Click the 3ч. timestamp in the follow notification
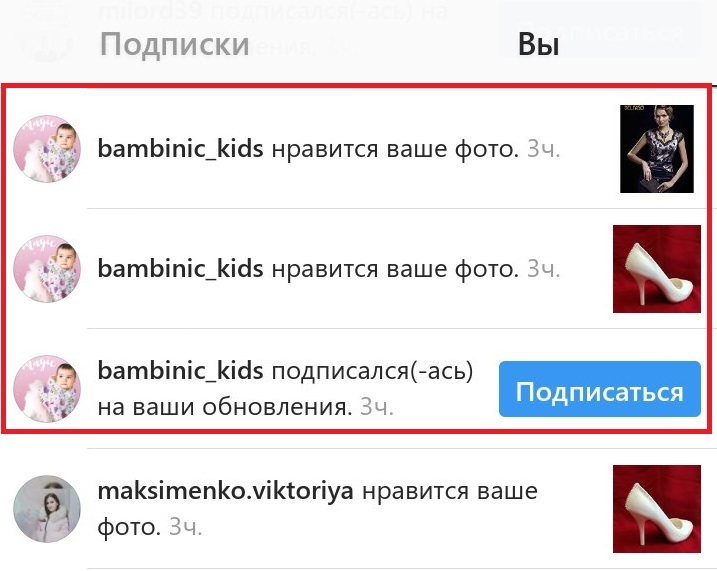This screenshot has height=571, width=717. pyautogui.click(x=376, y=406)
